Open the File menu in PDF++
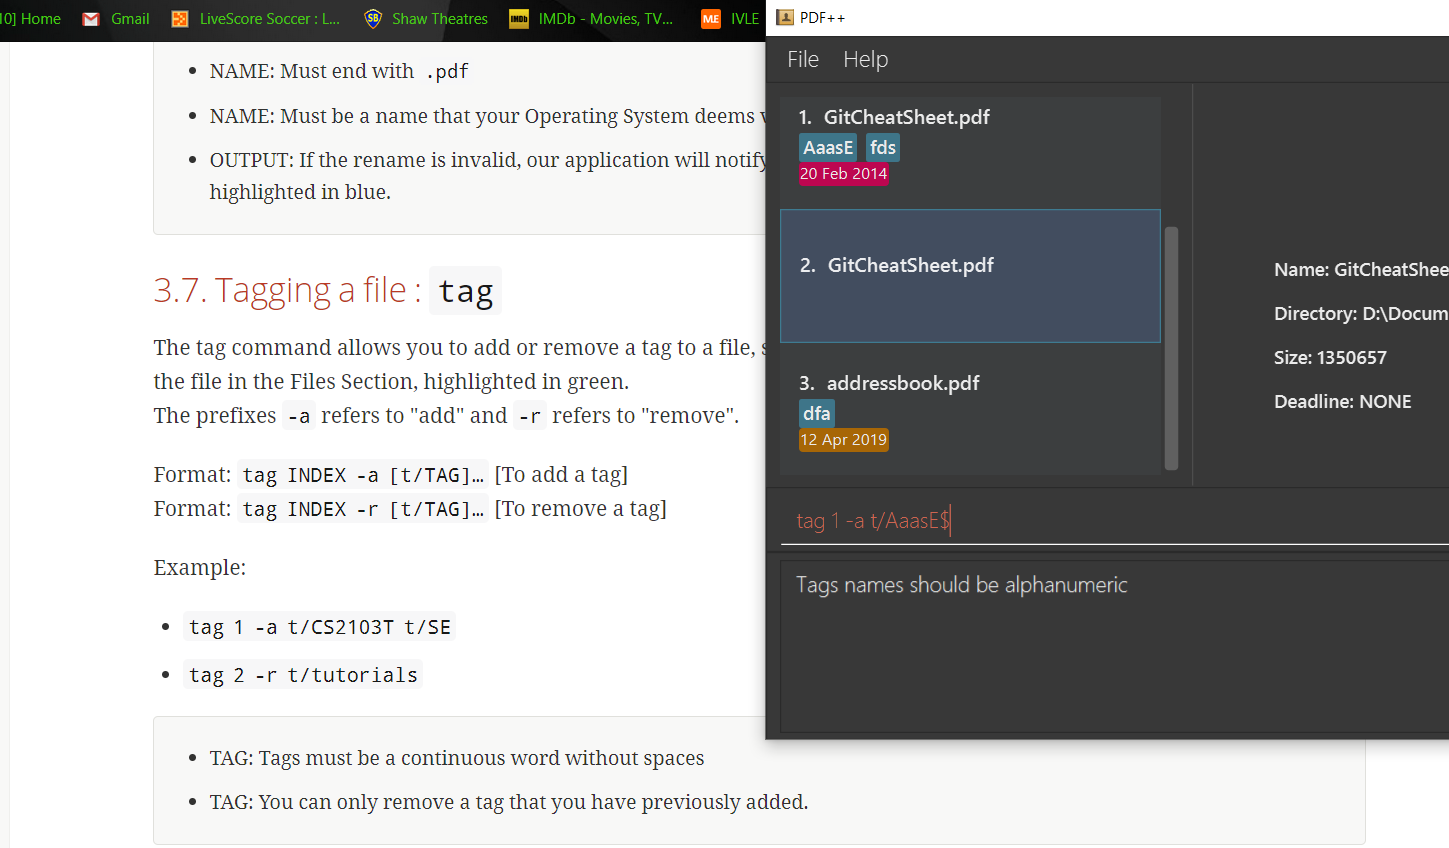The image size is (1449, 848). pos(803,60)
